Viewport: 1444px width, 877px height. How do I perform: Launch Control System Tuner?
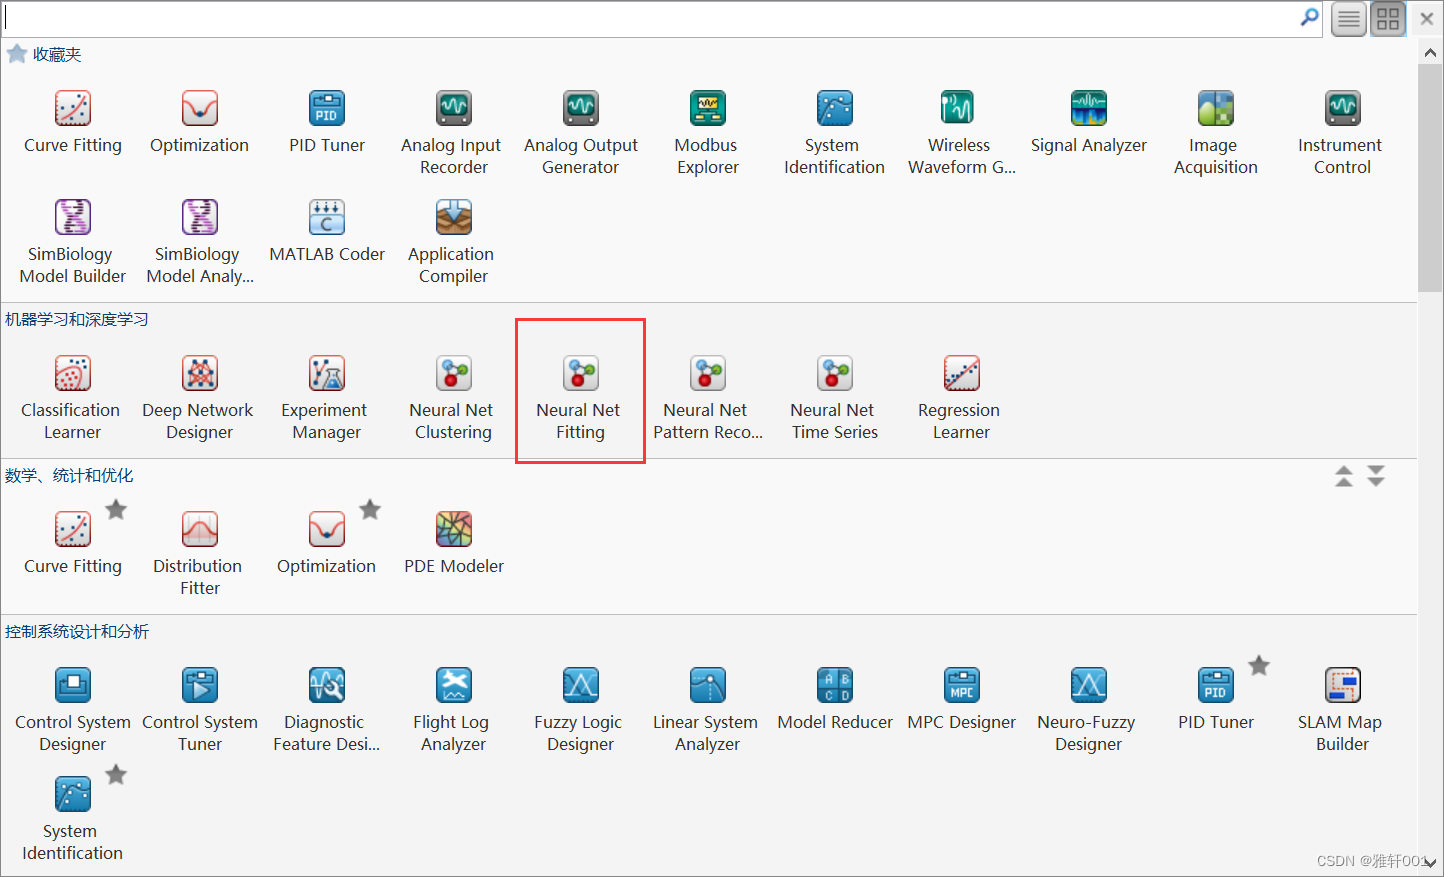click(x=200, y=711)
